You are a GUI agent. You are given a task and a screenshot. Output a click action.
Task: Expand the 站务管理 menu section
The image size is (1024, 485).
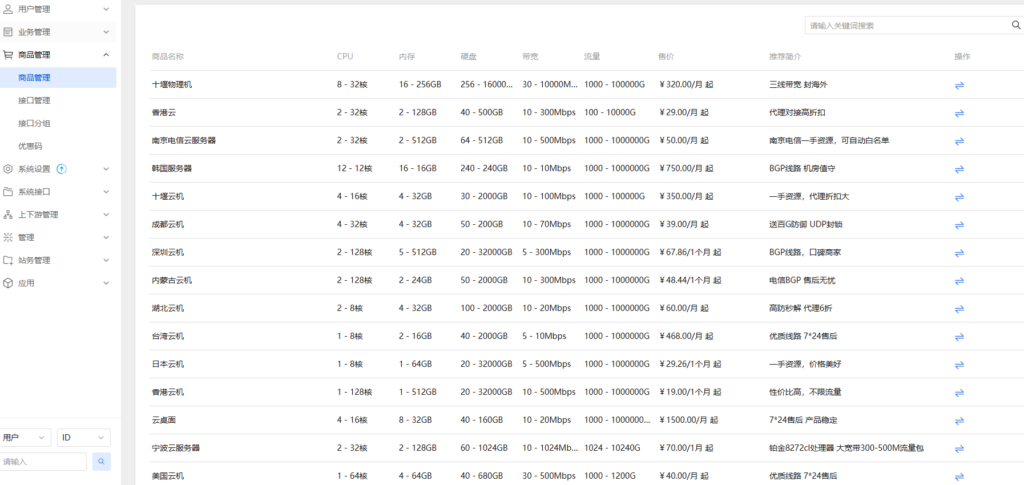point(58,260)
